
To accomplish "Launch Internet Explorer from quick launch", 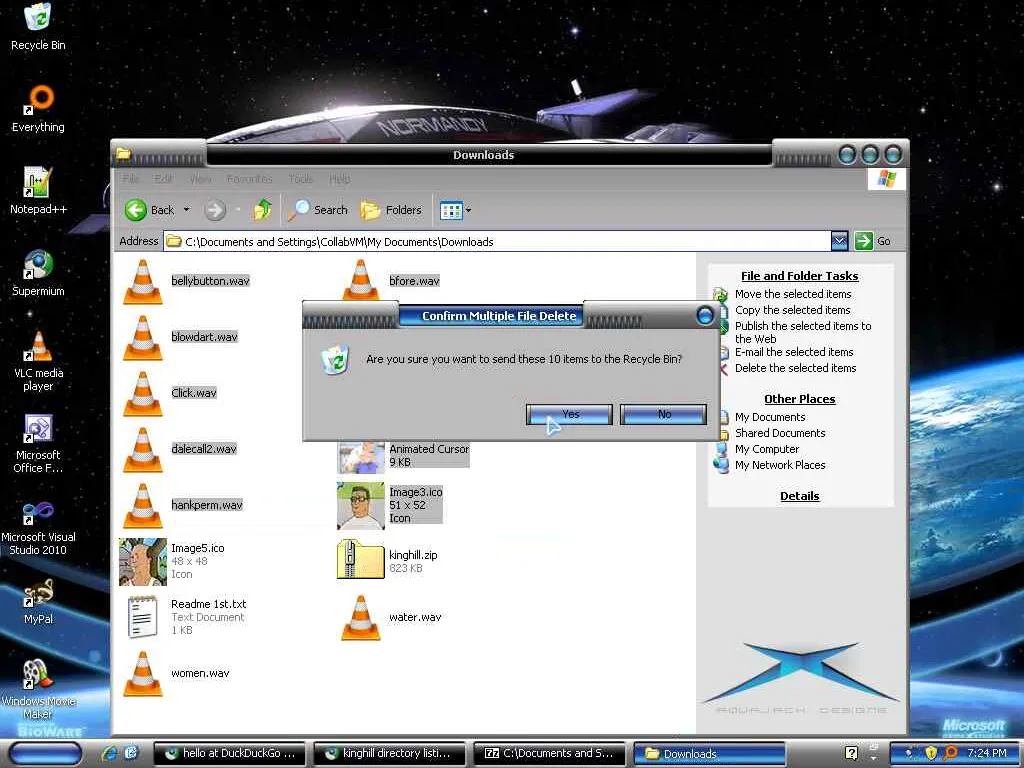I will pyautogui.click(x=109, y=753).
